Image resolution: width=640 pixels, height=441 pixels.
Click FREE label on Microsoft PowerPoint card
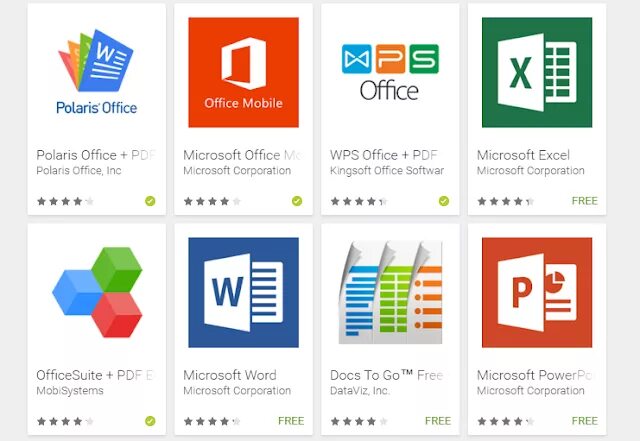pos(584,421)
